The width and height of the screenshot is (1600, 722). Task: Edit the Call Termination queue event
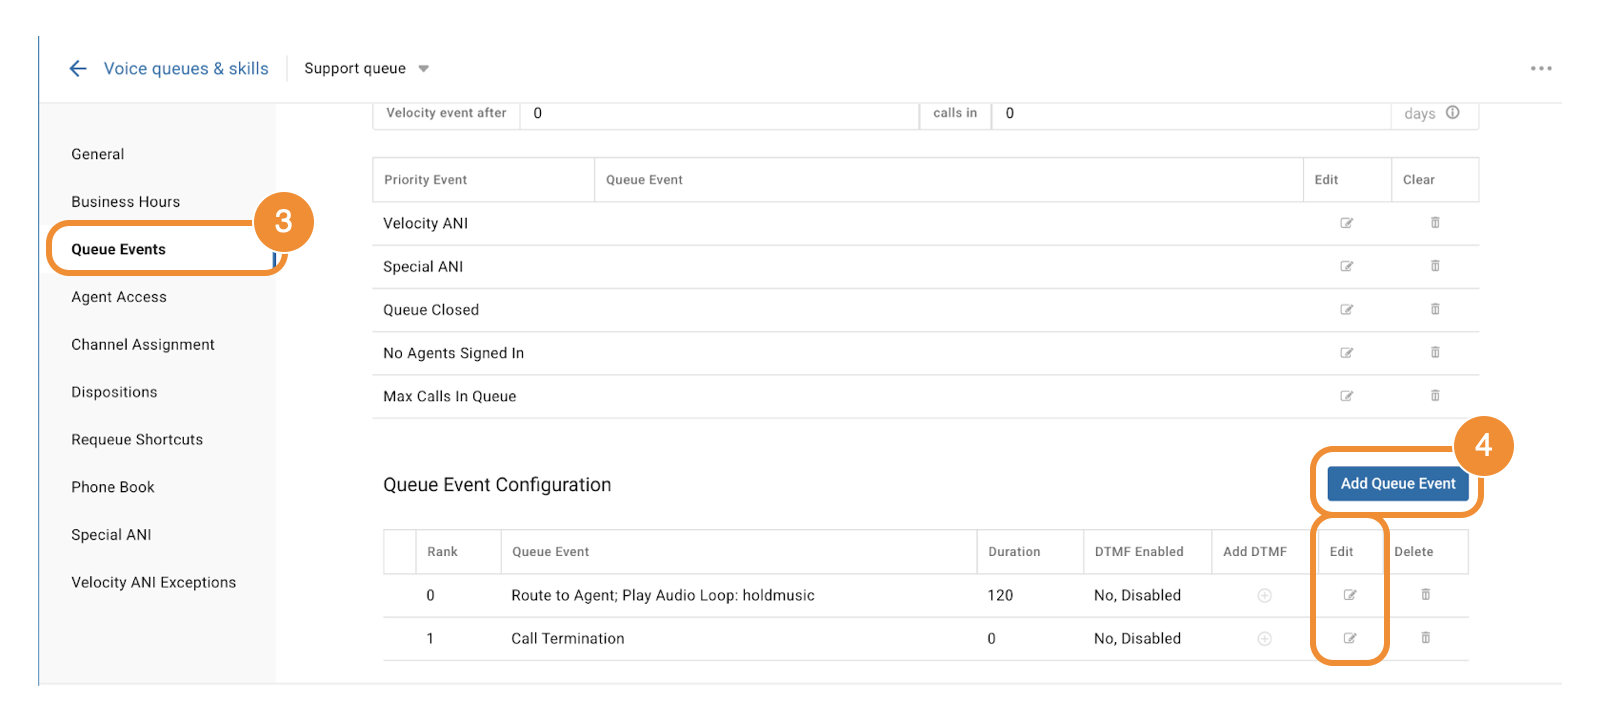pos(1349,638)
